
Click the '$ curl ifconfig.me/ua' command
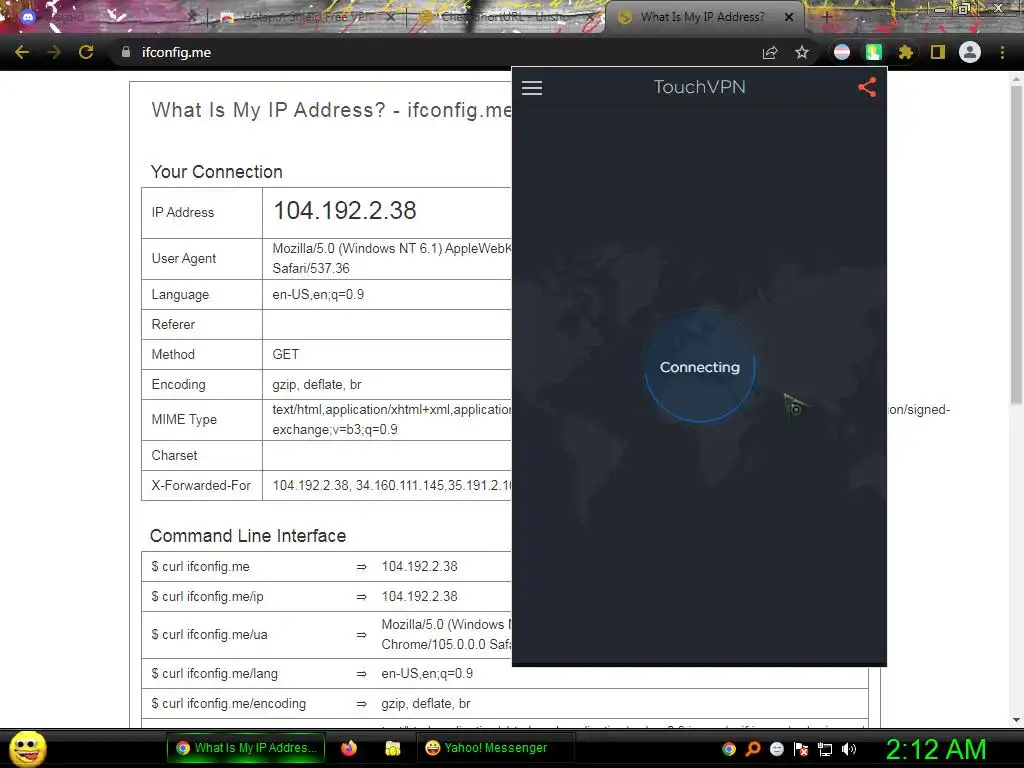210,635
